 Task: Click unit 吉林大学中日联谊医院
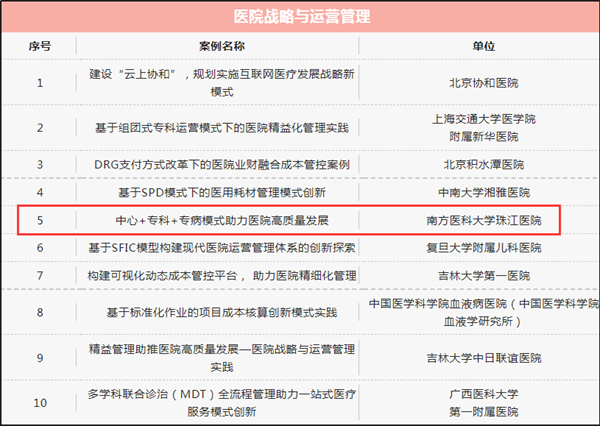point(484,358)
